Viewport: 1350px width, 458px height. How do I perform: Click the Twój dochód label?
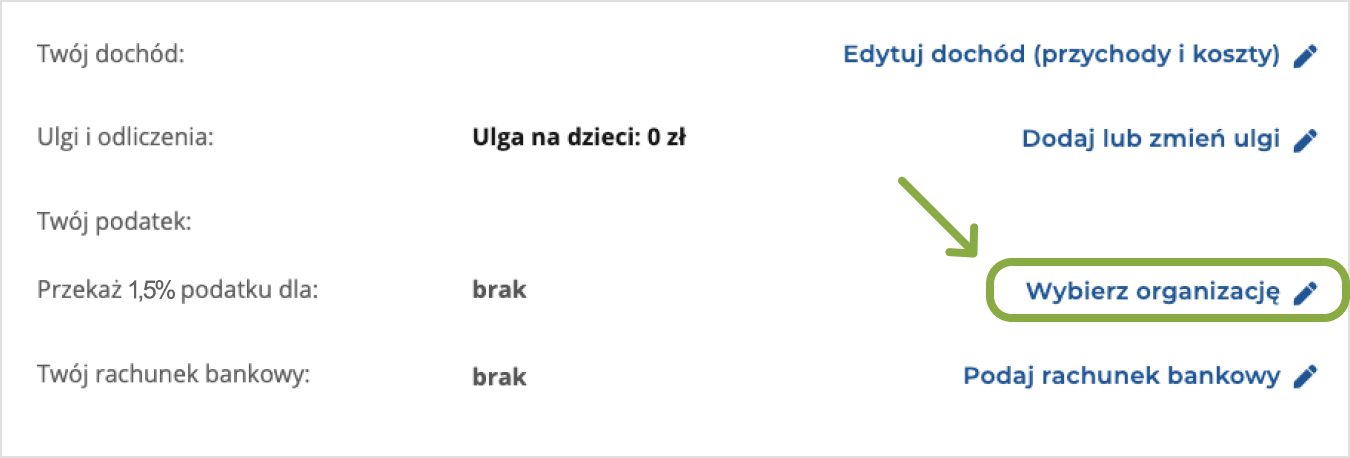click(x=111, y=54)
